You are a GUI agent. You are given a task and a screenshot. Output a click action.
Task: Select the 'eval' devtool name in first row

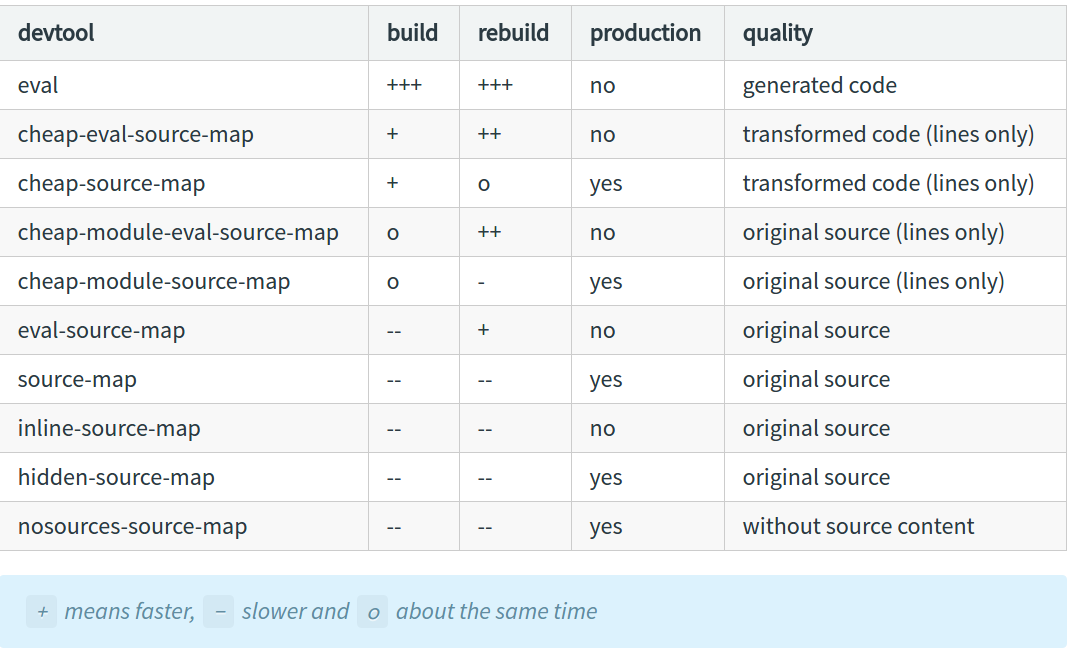(x=38, y=86)
